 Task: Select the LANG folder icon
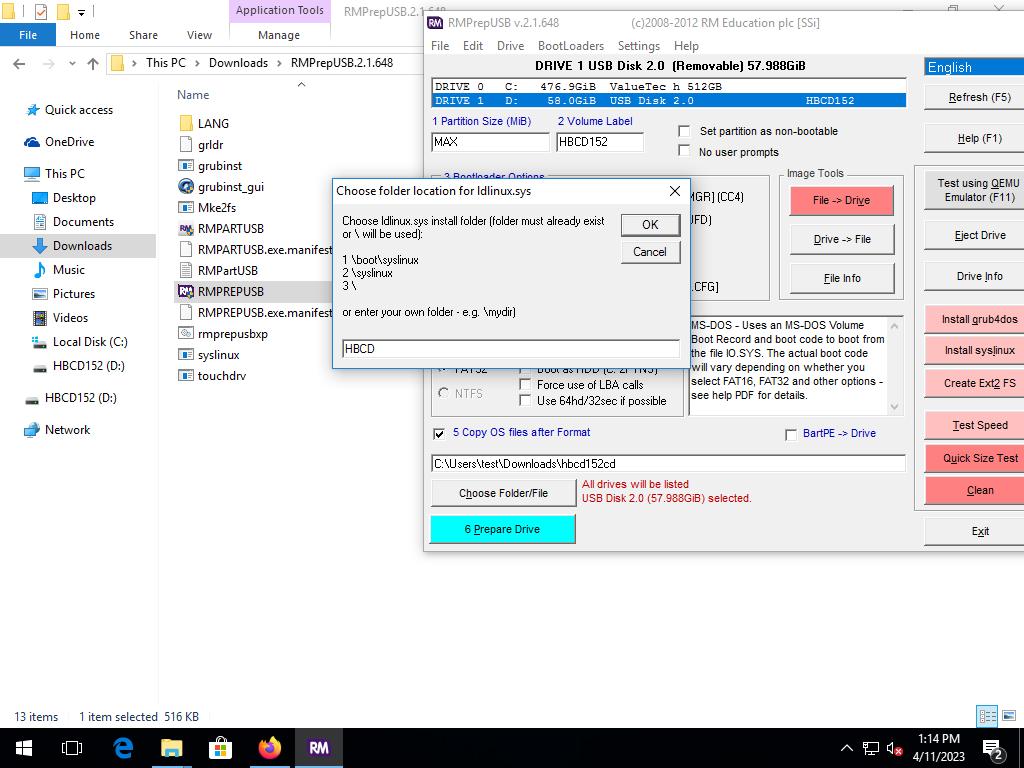(x=186, y=123)
